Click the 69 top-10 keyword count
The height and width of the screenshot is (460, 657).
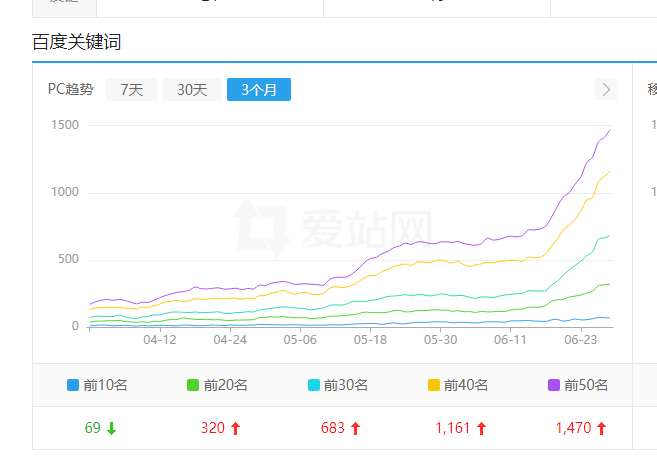click(x=93, y=428)
